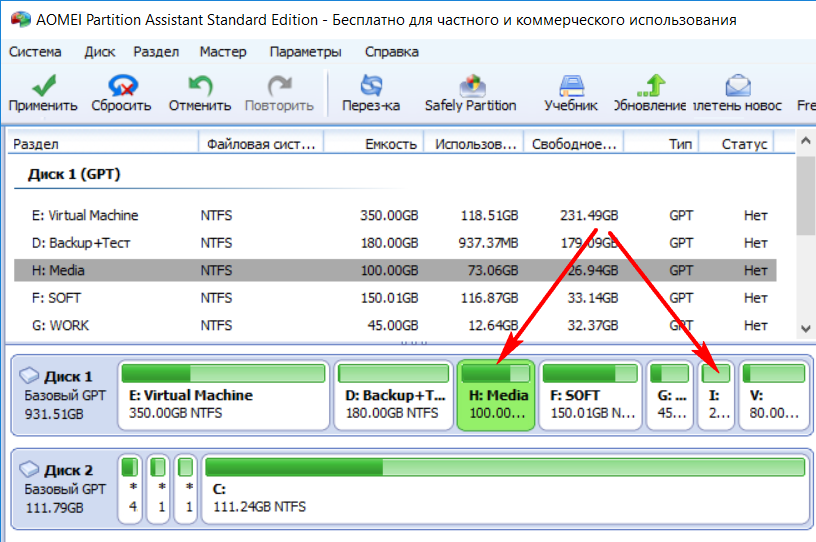Open the Мастер menu
Screen dimensions: 816x542
(x=223, y=52)
